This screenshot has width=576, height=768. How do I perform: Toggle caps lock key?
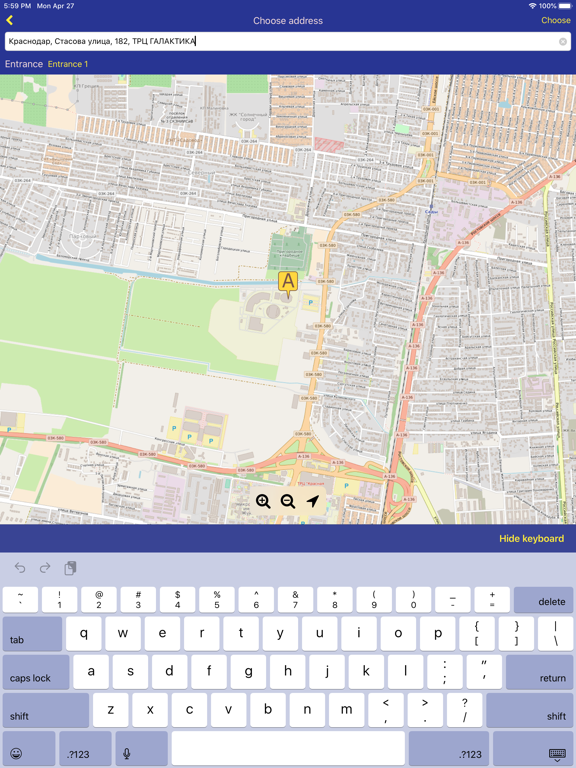click(36, 672)
